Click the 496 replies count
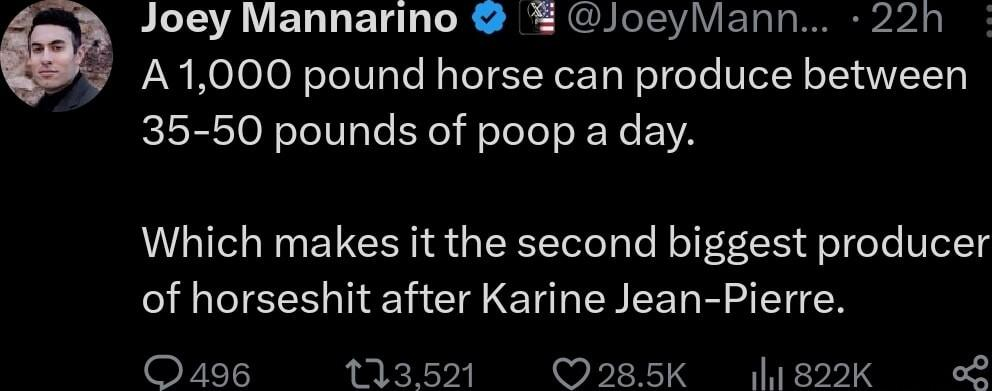This screenshot has width=992, height=391. (221, 376)
